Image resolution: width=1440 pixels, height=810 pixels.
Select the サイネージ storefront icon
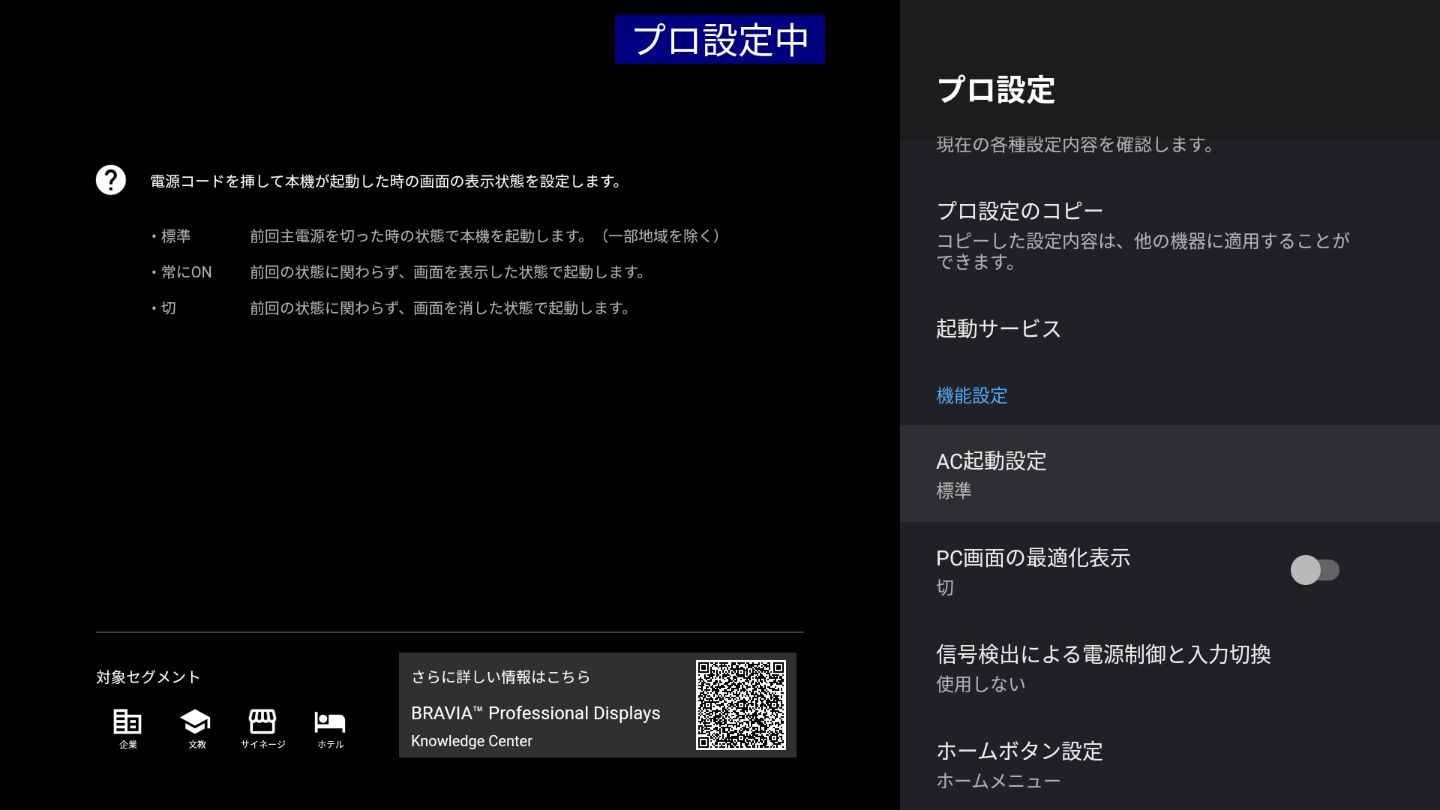[262, 722]
